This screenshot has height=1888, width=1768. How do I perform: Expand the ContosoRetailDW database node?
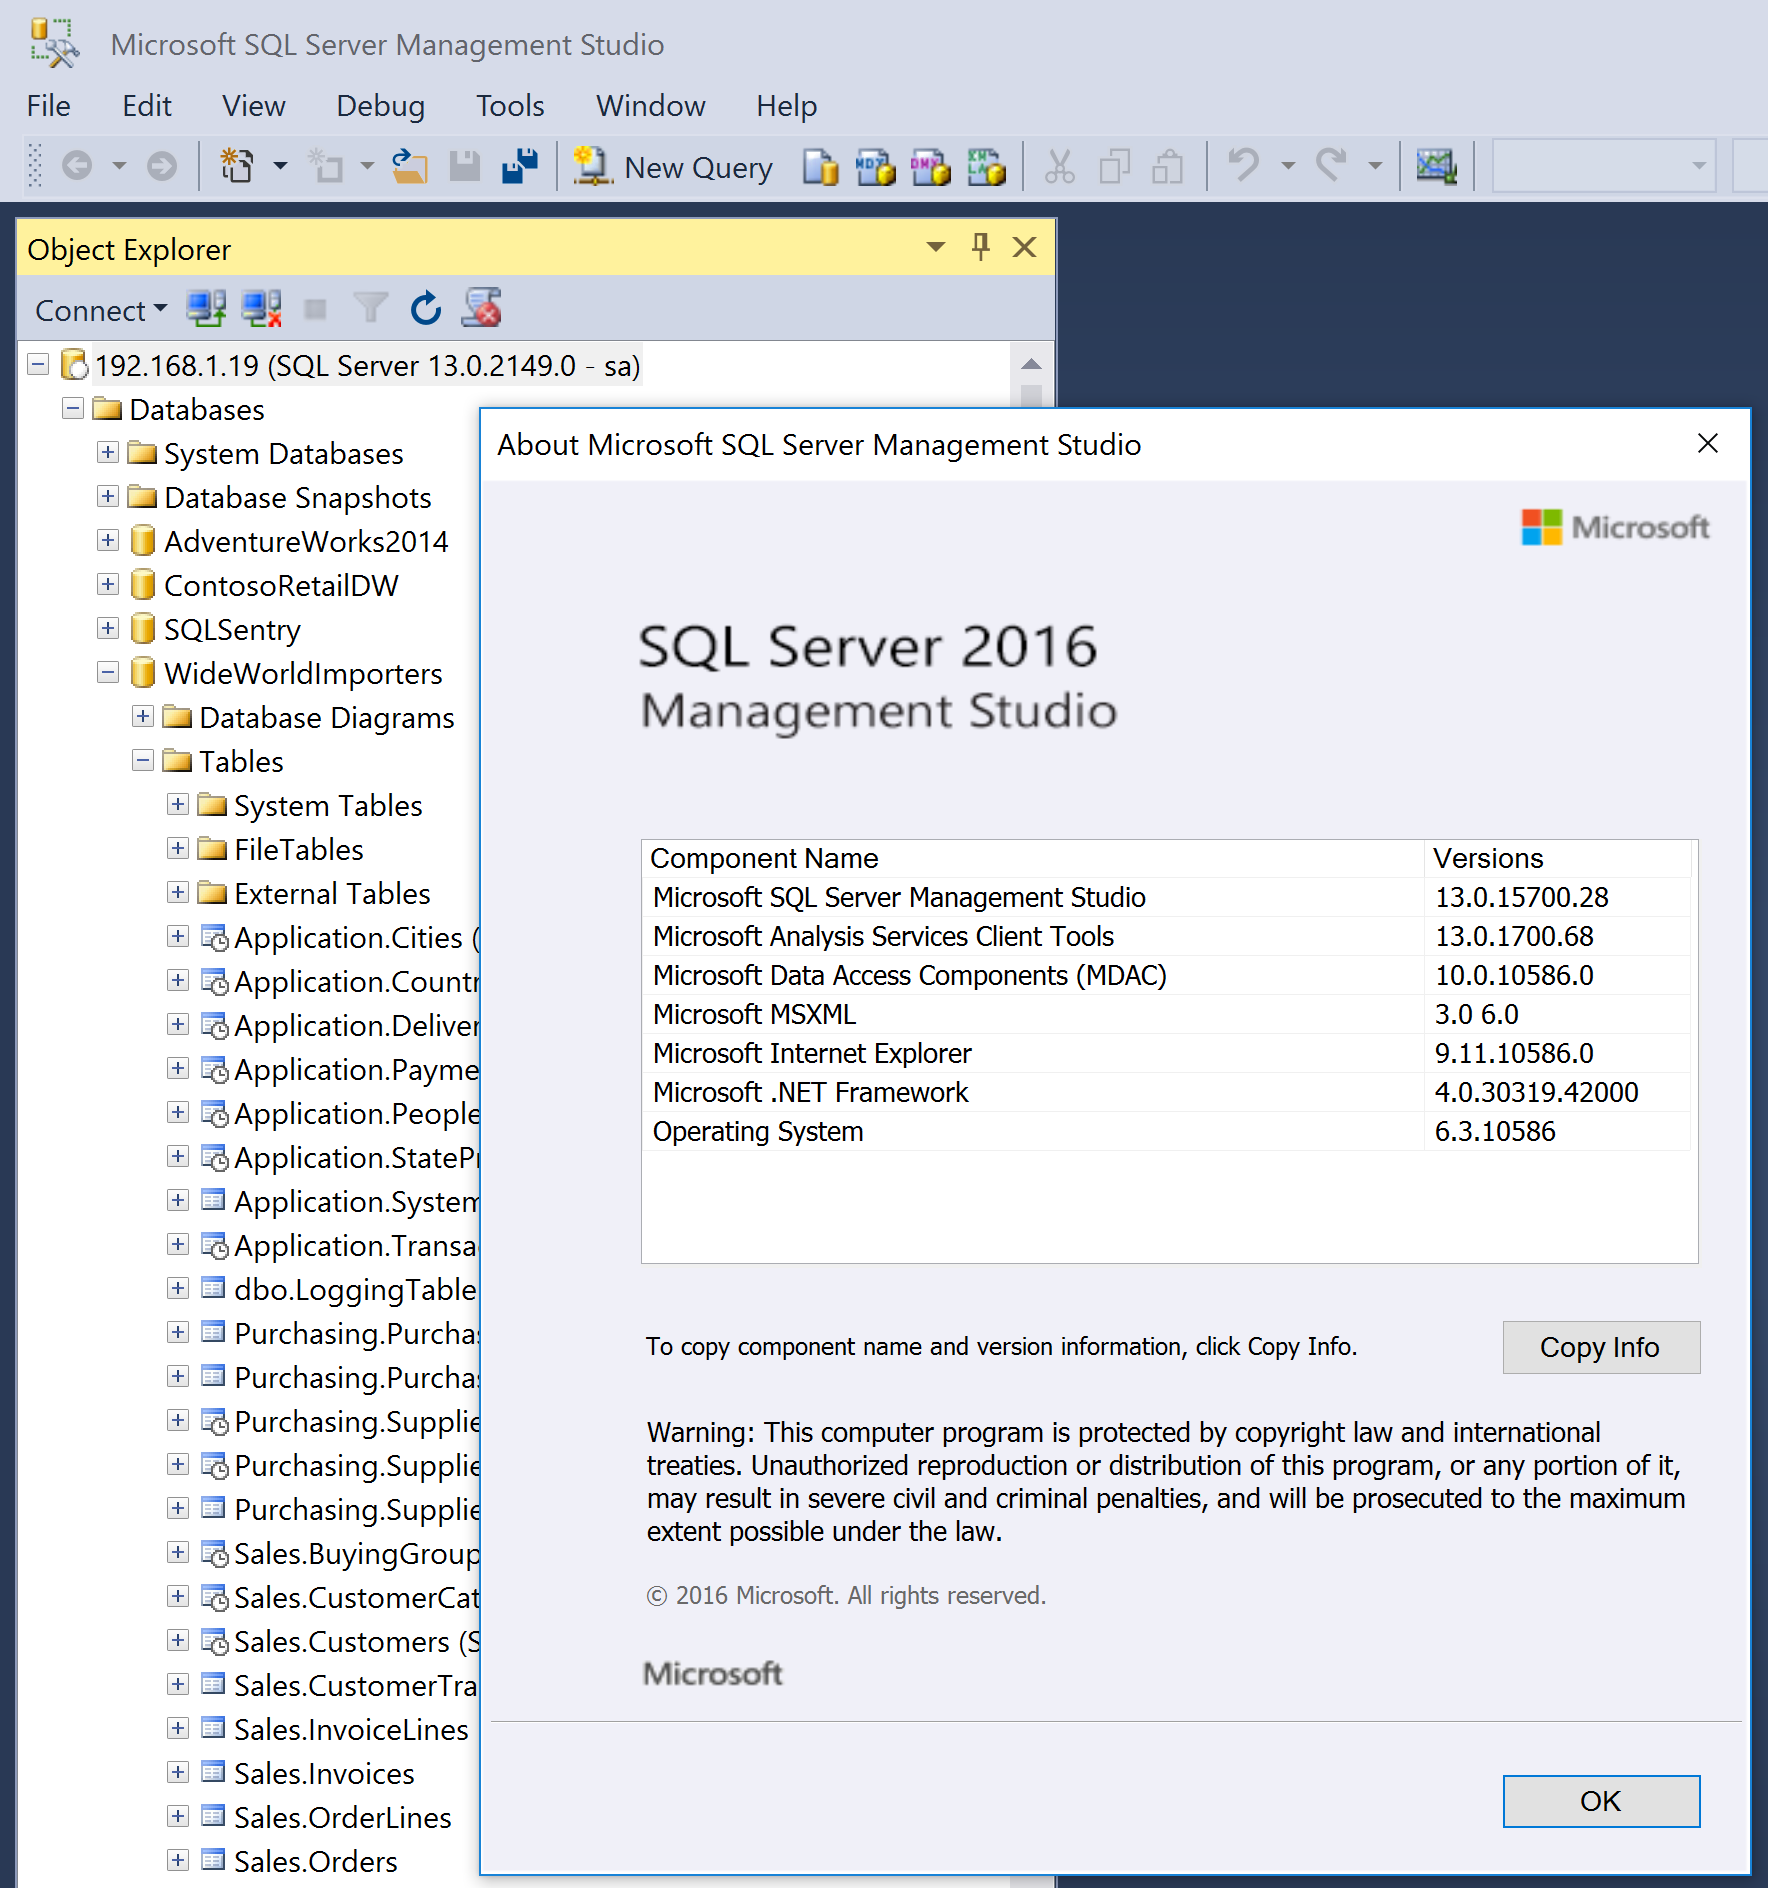(x=108, y=585)
